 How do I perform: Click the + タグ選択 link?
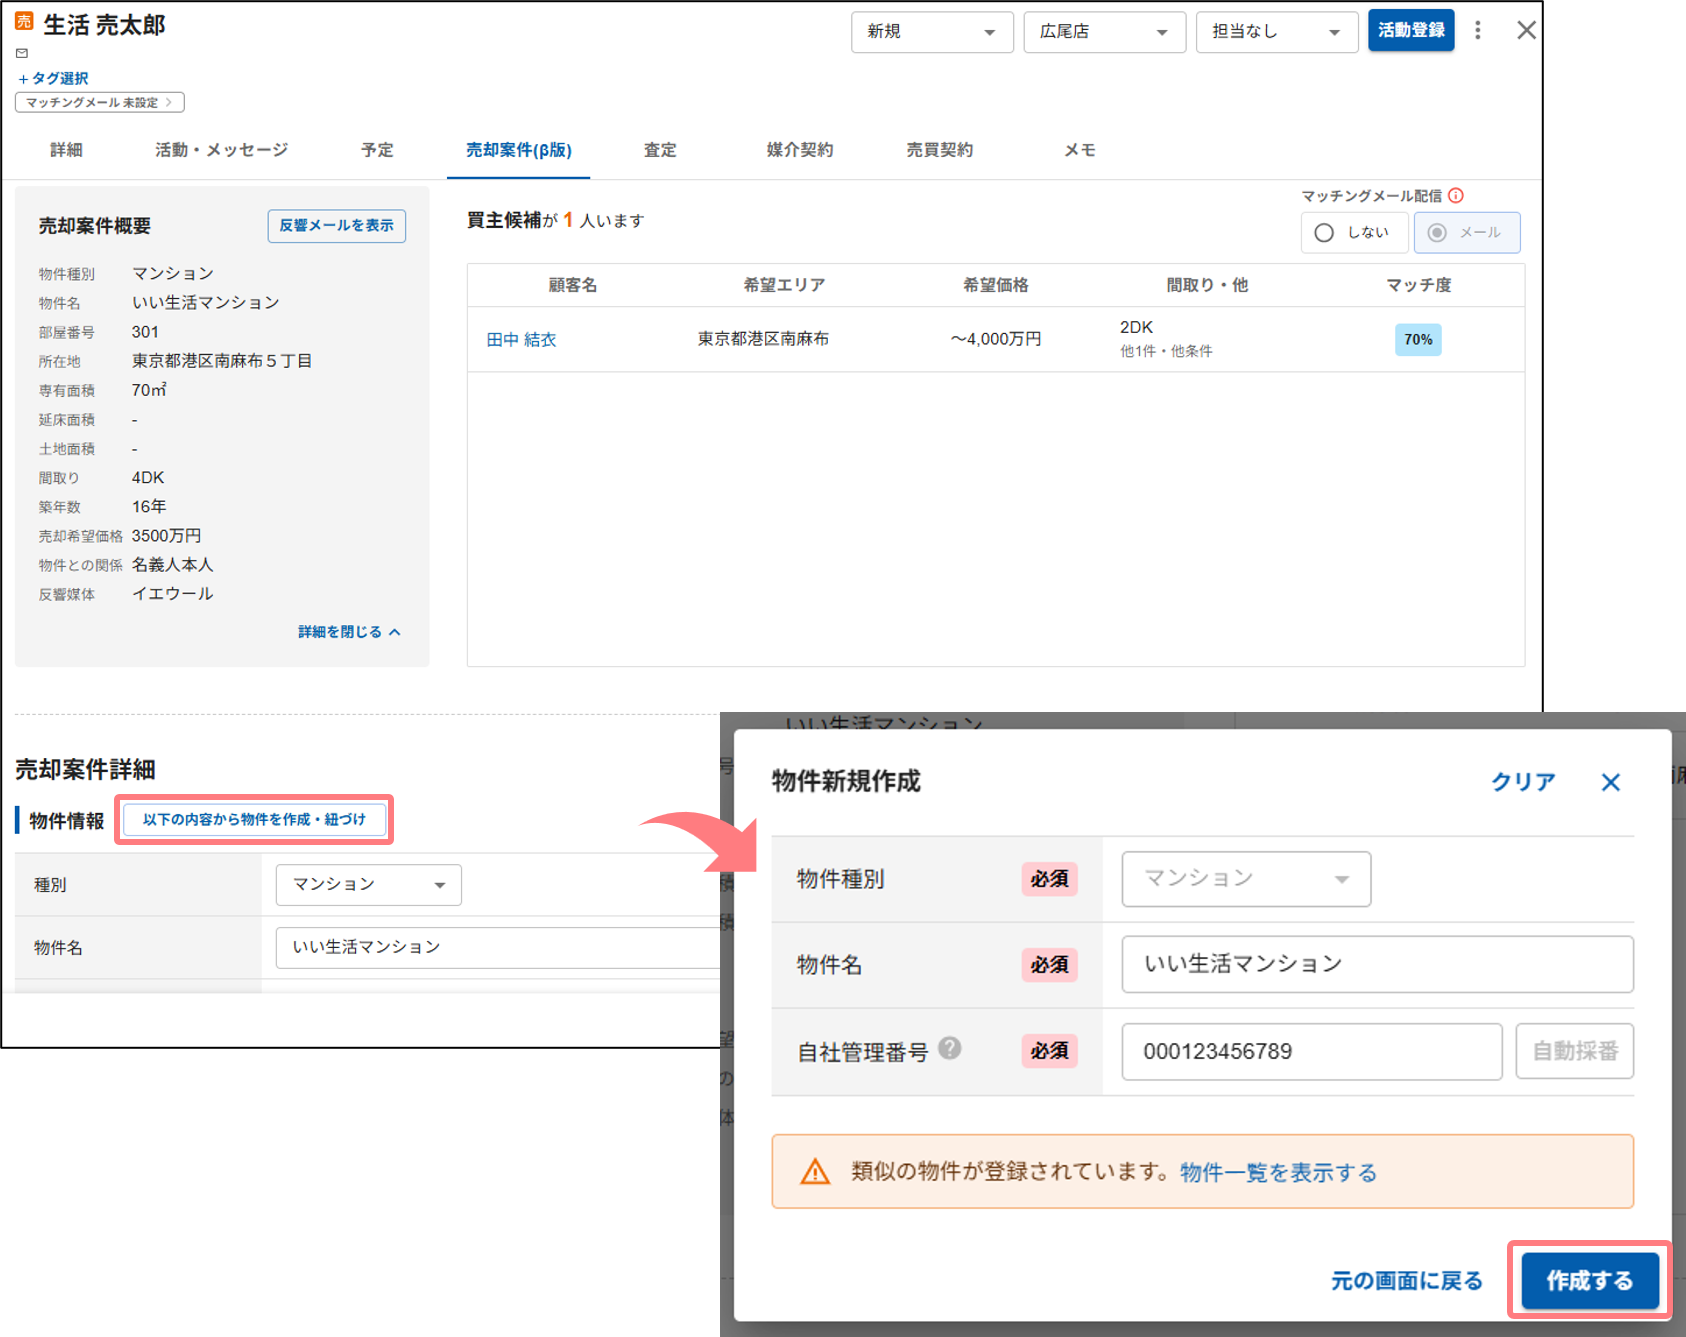[x=53, y=78]
